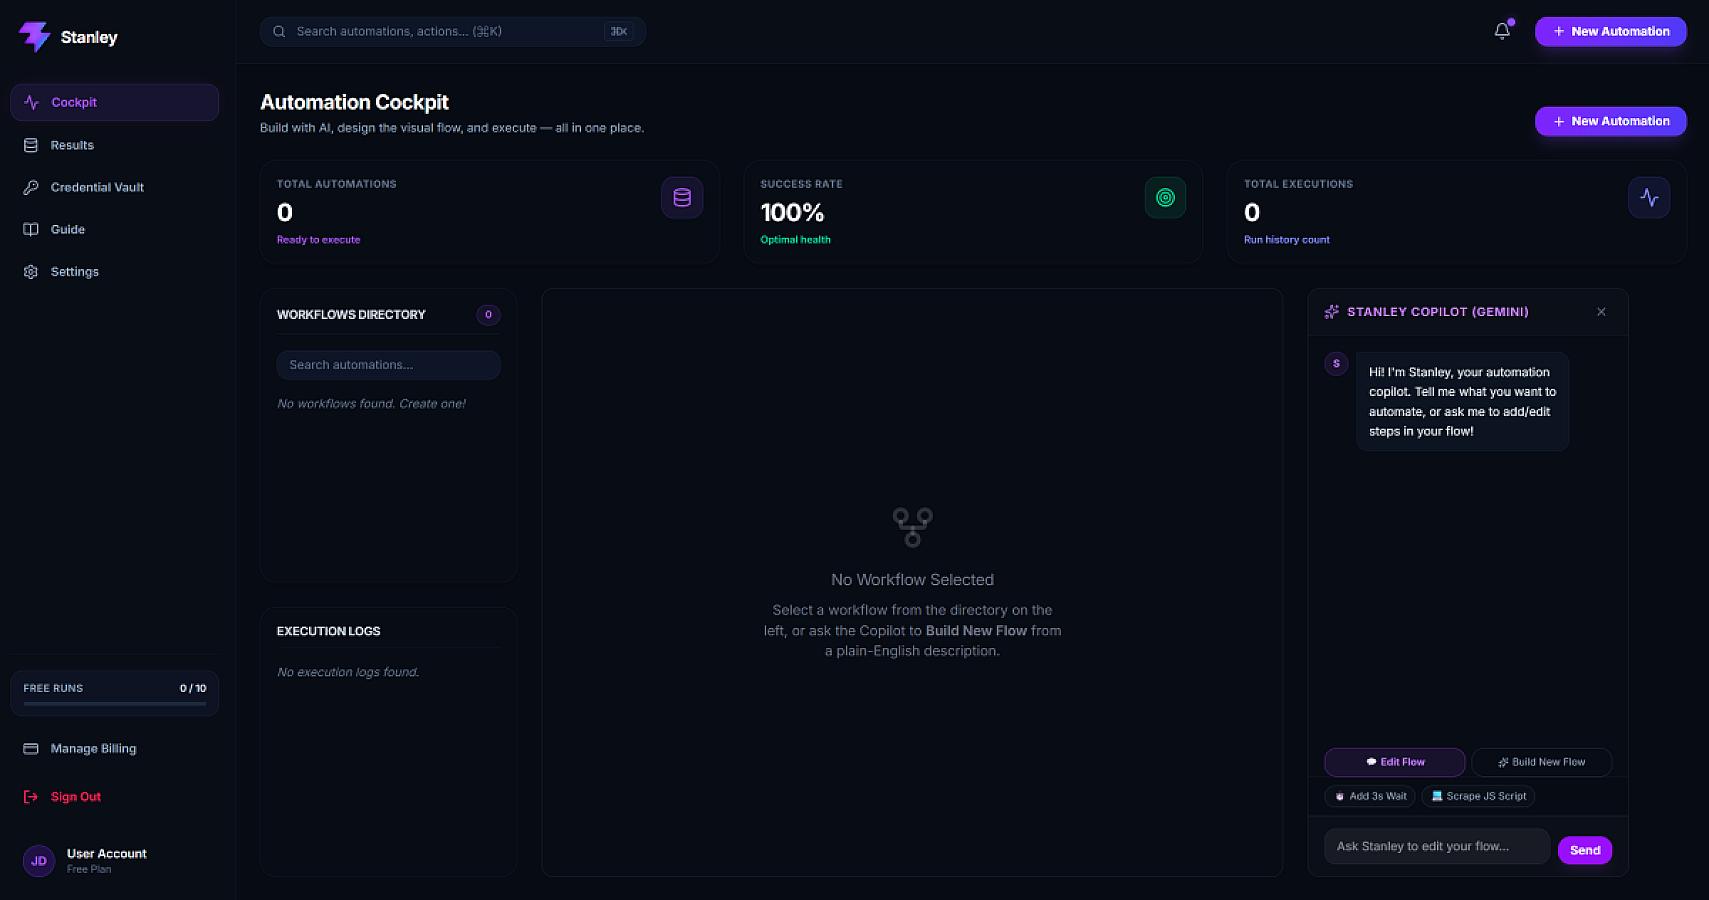Click the top bar New Automation button

[x=1610, y=31]
